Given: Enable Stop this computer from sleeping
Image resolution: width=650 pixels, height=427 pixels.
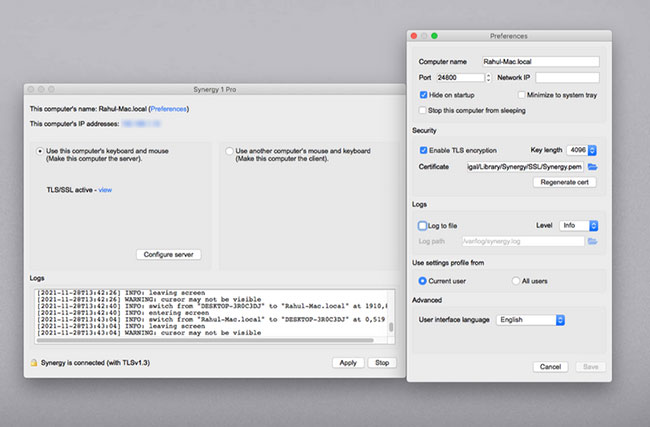Looking at the screenshot, I should coord(424,109).
